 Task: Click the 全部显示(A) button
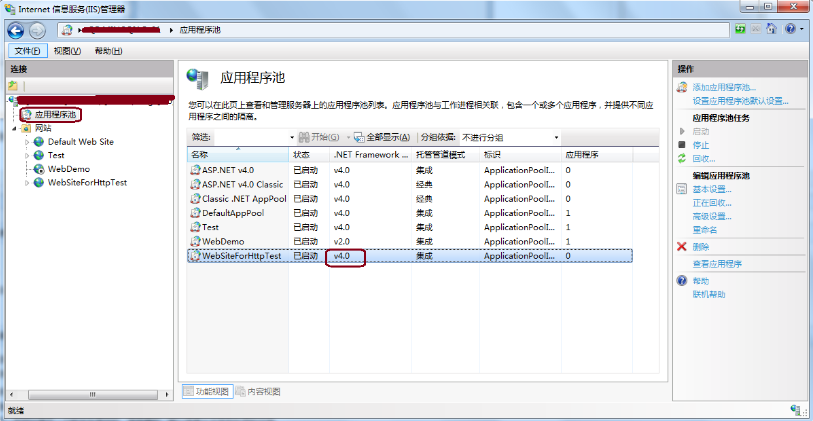[x=382, y=137]
